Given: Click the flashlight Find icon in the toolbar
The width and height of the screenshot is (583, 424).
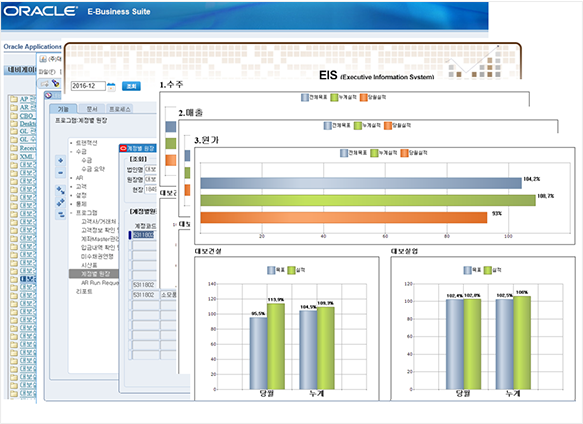Looking at the screenshot, I should coord(55,83).
